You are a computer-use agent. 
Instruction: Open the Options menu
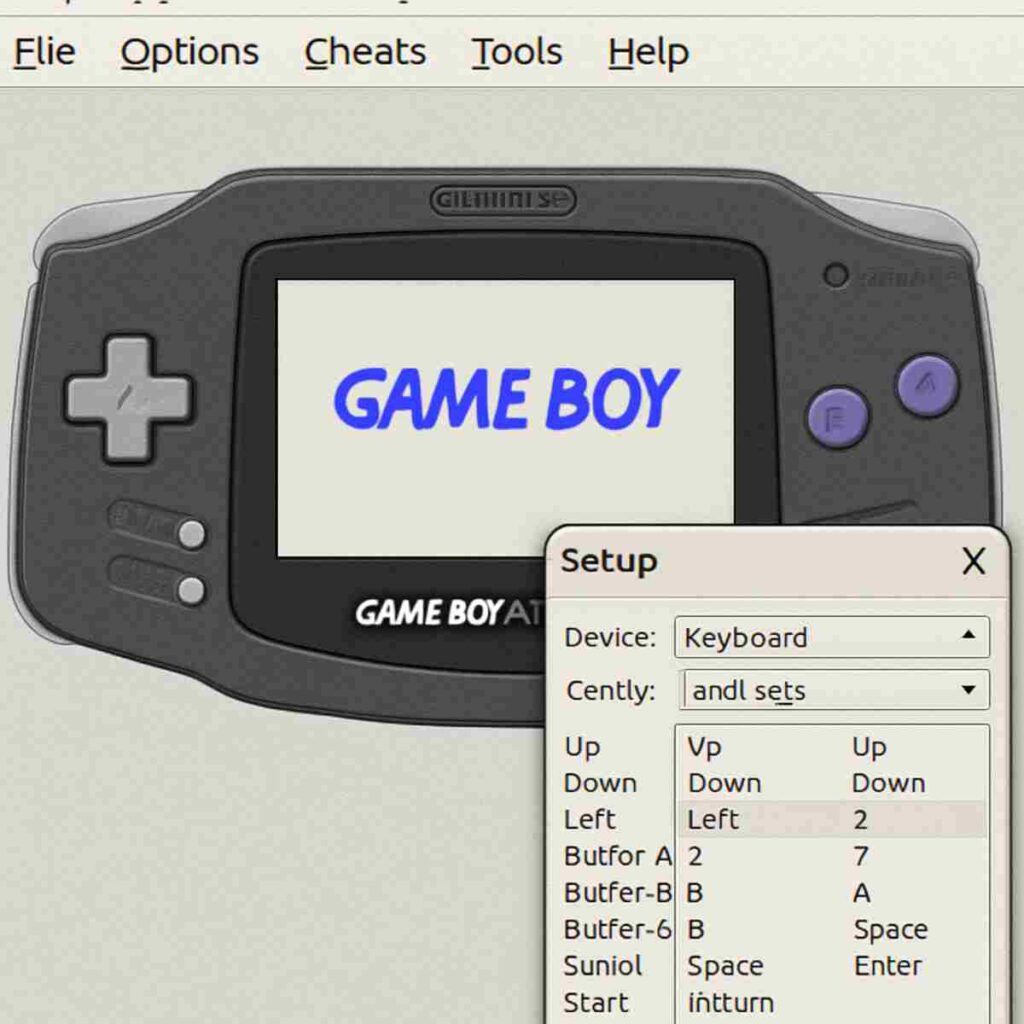[x=189, y=52]
